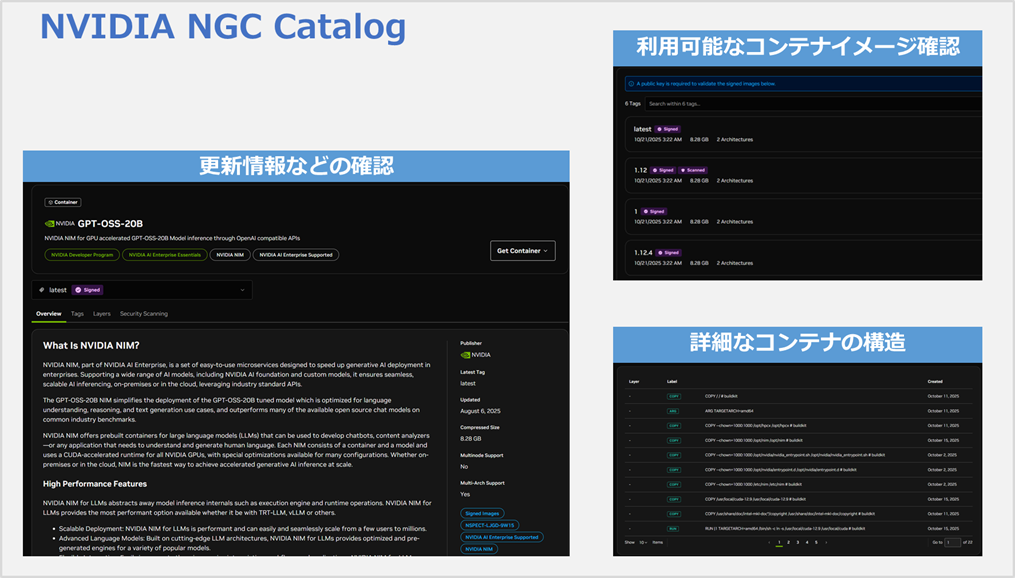The height and width of the screenshot is (578, 1015).
Task: Click the info icon in the public key notice
Action: point(631,84)
